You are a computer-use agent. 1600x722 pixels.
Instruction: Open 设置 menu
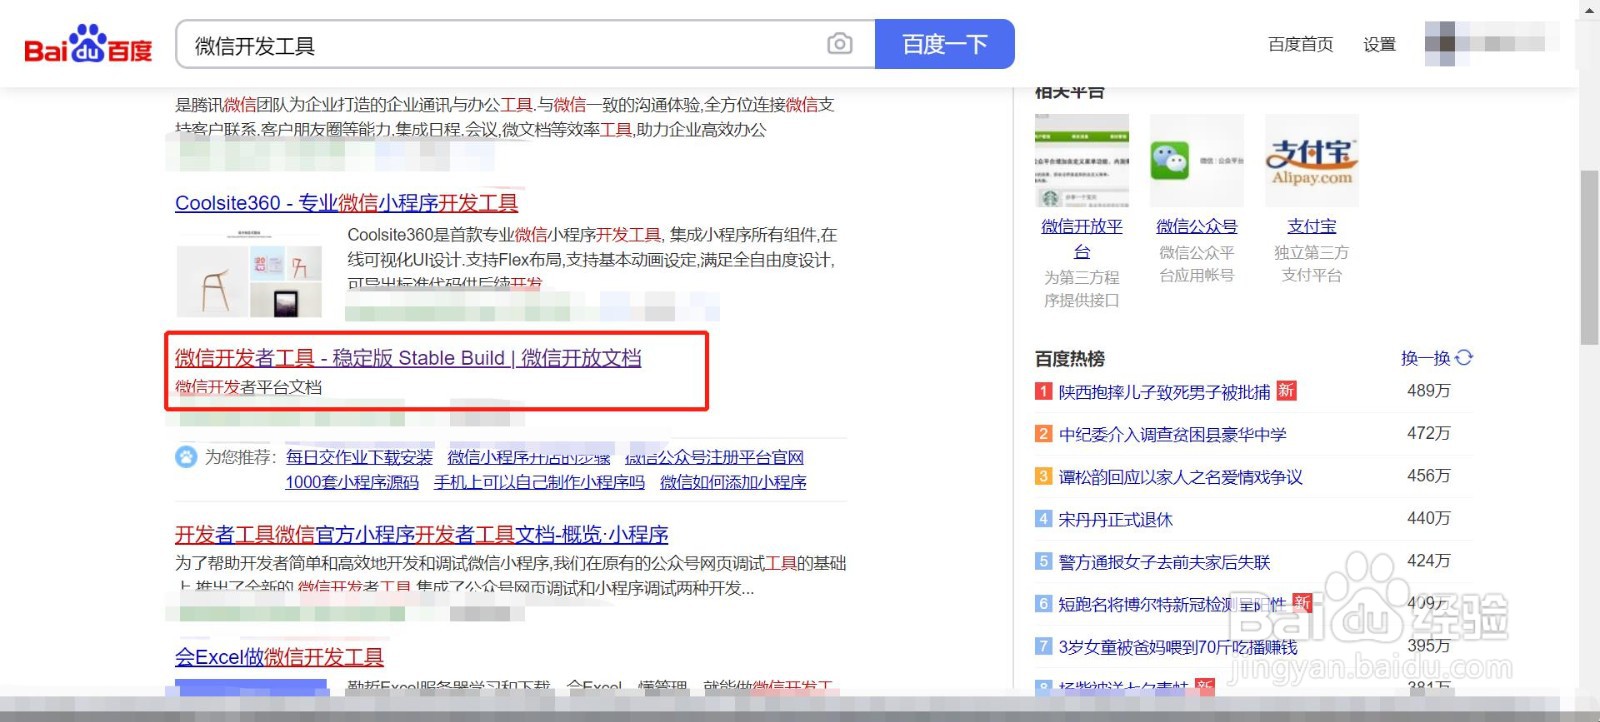click(1379, 44)
